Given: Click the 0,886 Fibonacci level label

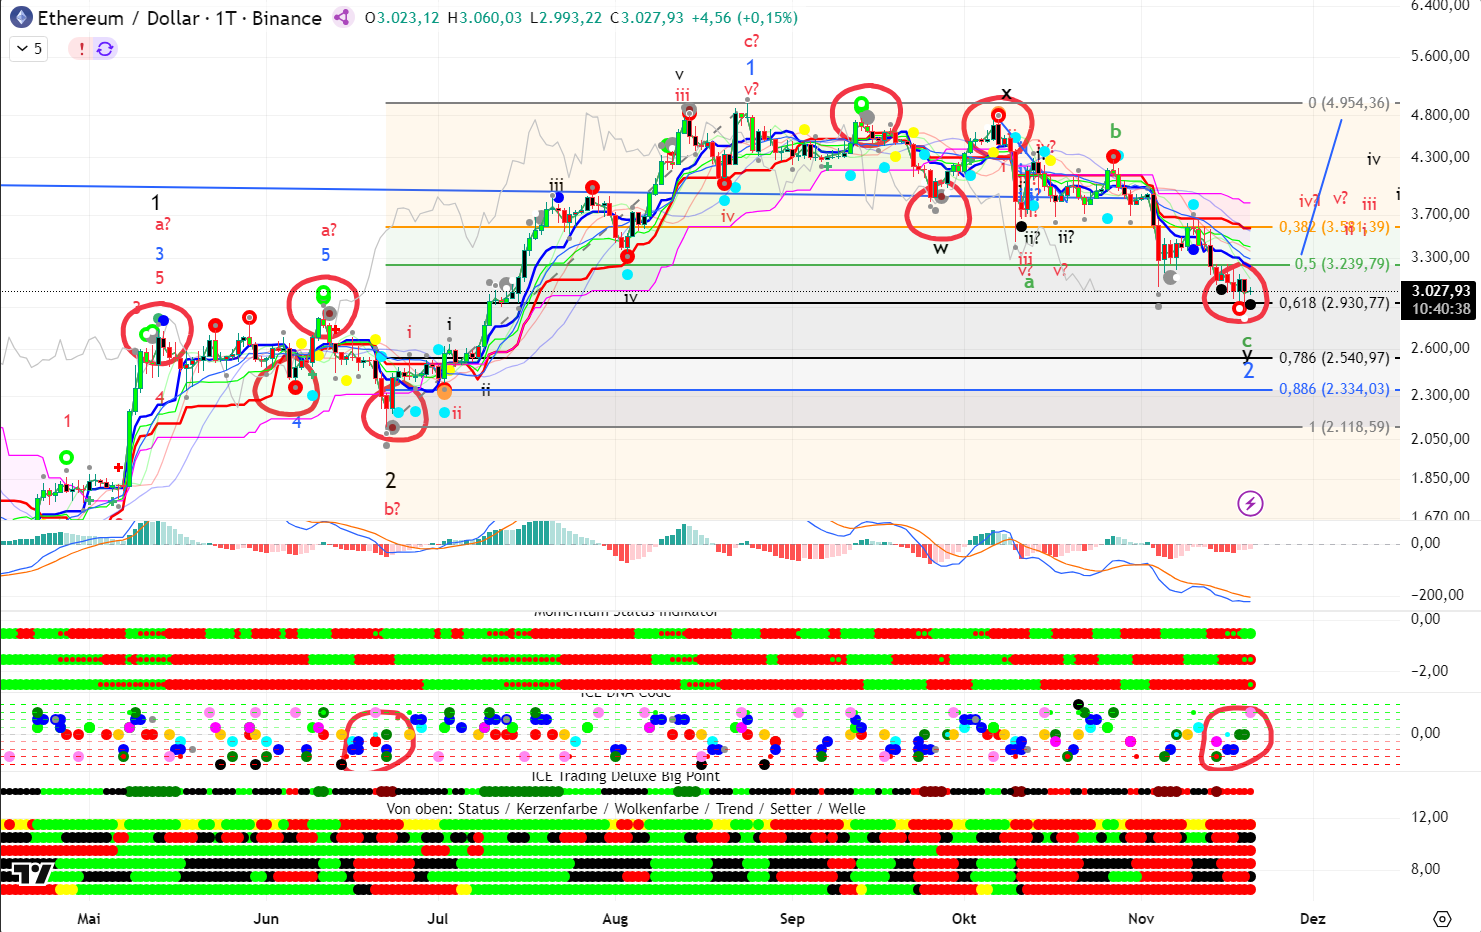Looking at the screenshot, I should 1334,389.
